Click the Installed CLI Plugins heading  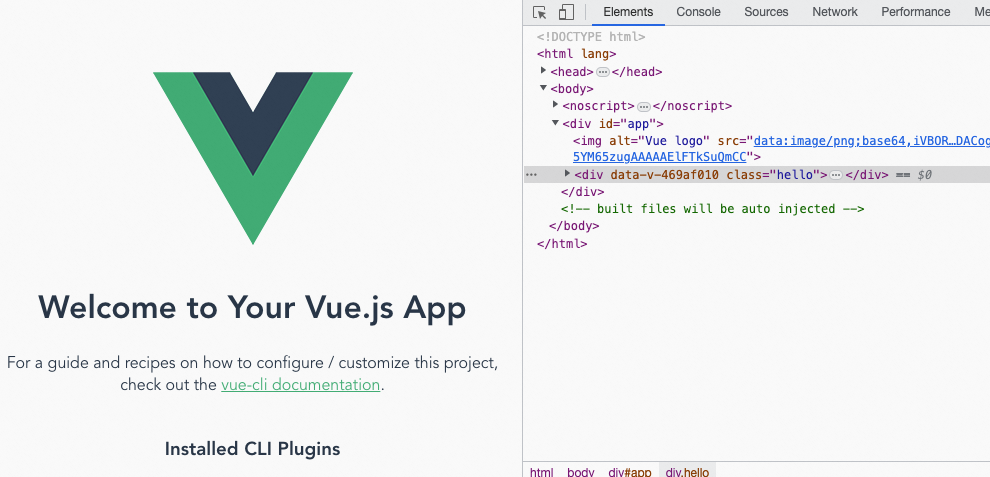[253, 449]
